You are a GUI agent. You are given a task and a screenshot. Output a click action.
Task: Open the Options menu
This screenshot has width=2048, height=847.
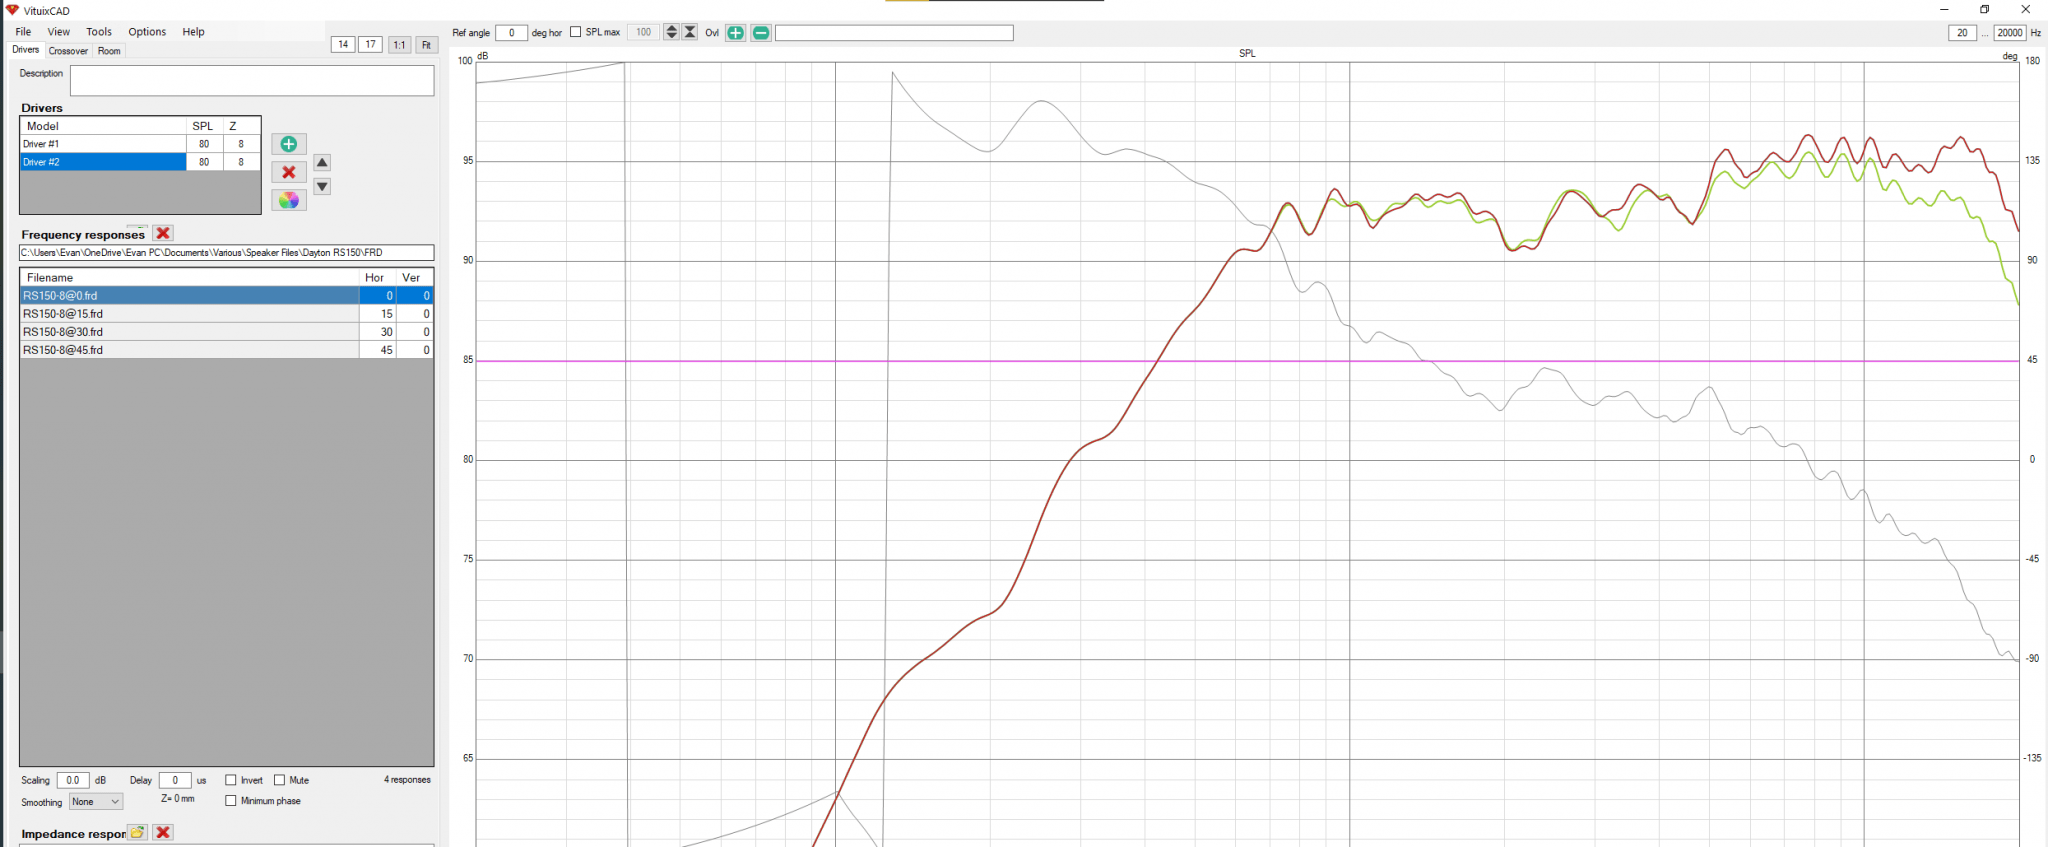tap(147, 32)
